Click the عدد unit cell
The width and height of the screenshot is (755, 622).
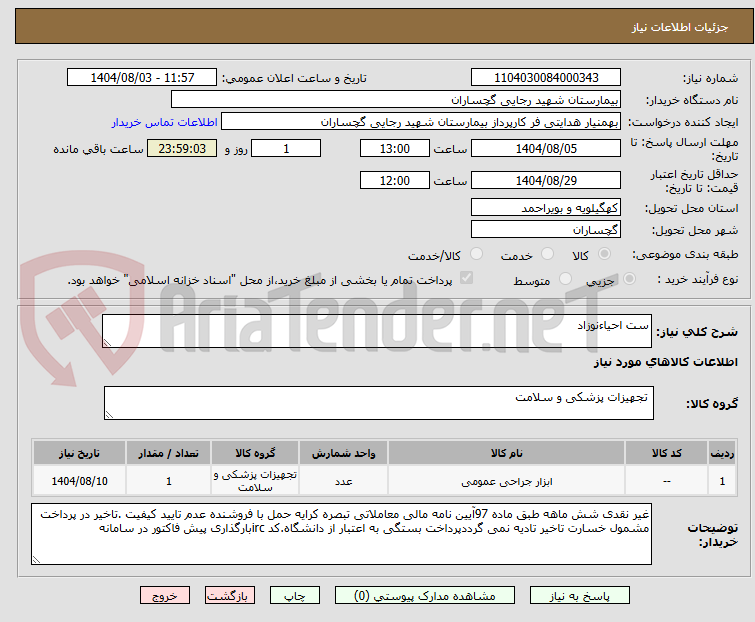(343, 481)
